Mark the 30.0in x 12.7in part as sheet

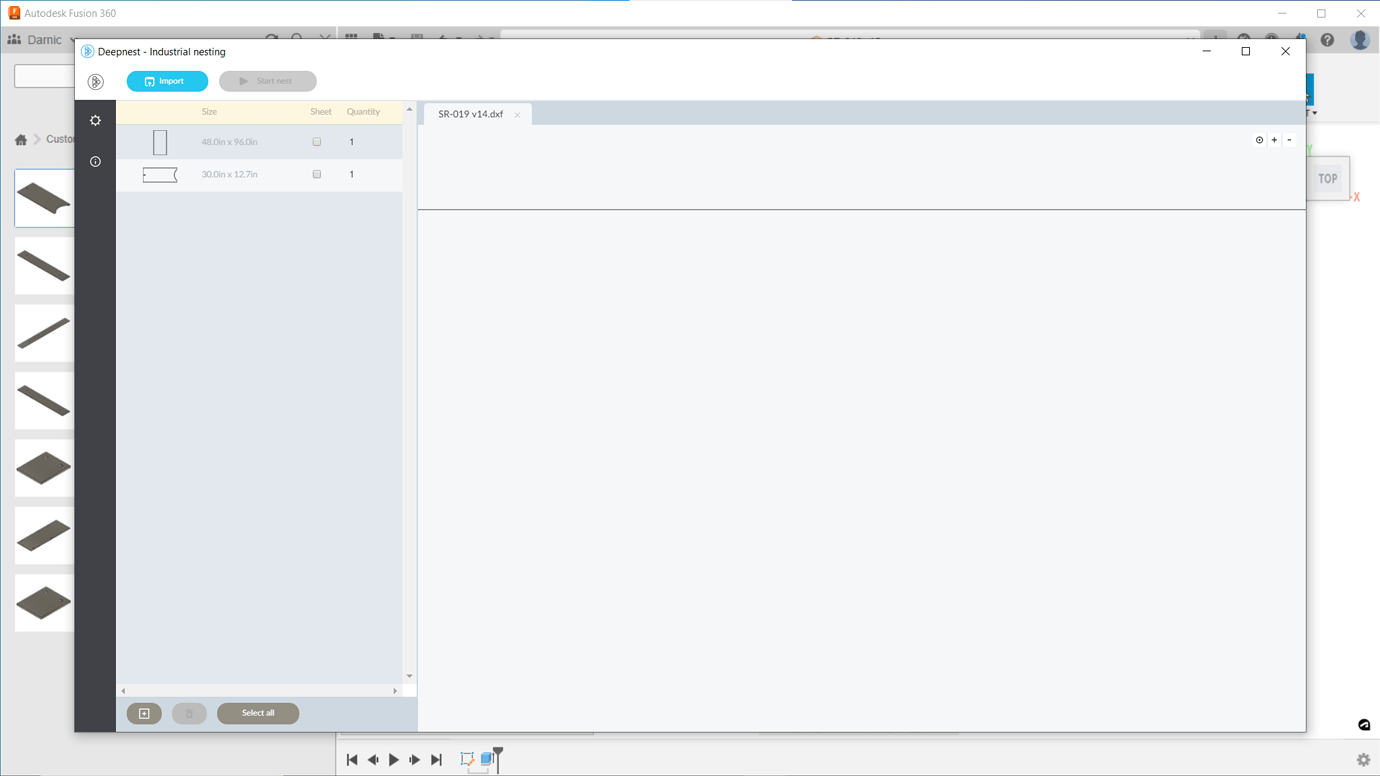(317, 174)
